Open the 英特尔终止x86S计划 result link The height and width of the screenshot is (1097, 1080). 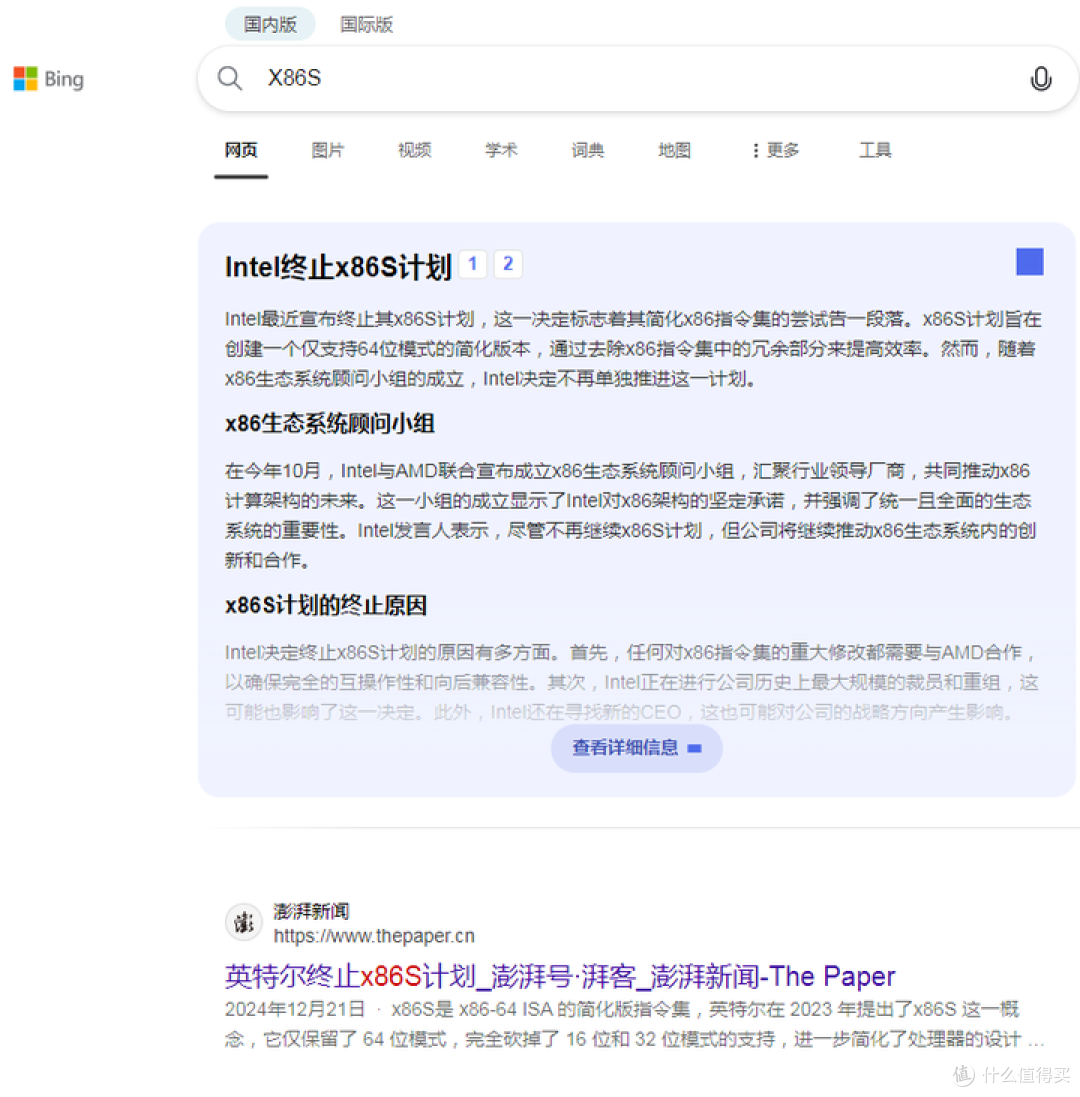[560, 976]
